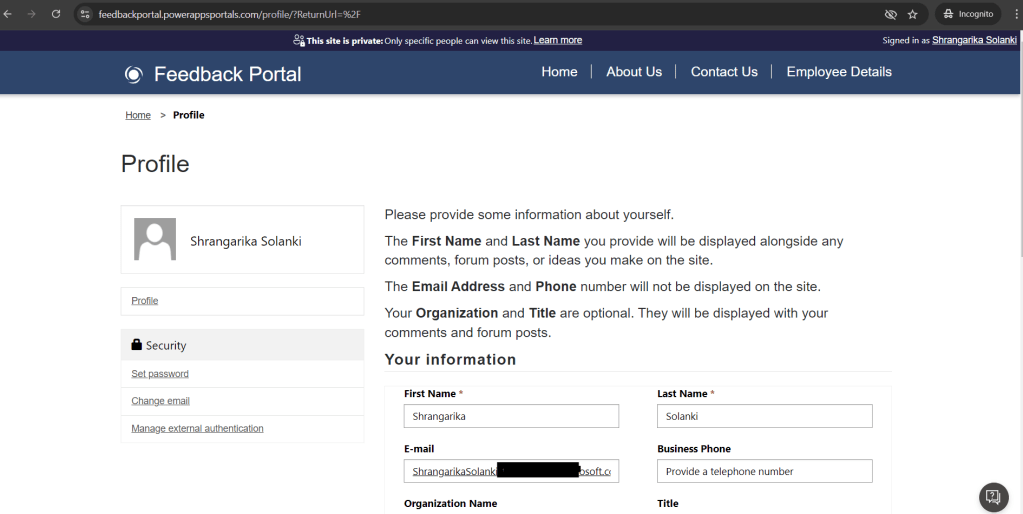Reload the page with the refresh icon
Image resolution: width=1023 pixels, height=514 pixels.
pyautogui.click(x=56, y=14)
